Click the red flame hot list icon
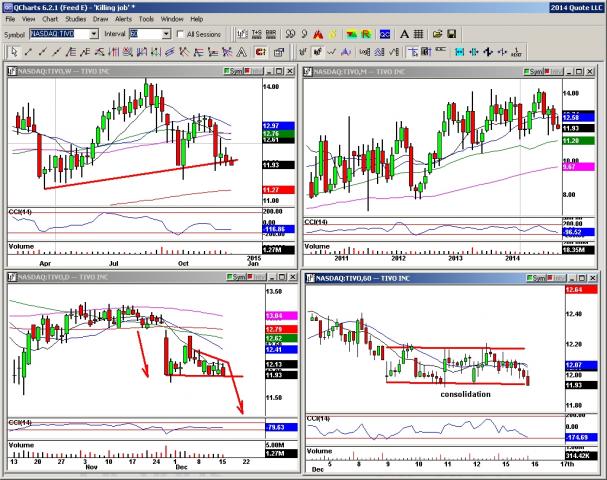This screenshot has width=607, height=480. click(x=318, y=34)
